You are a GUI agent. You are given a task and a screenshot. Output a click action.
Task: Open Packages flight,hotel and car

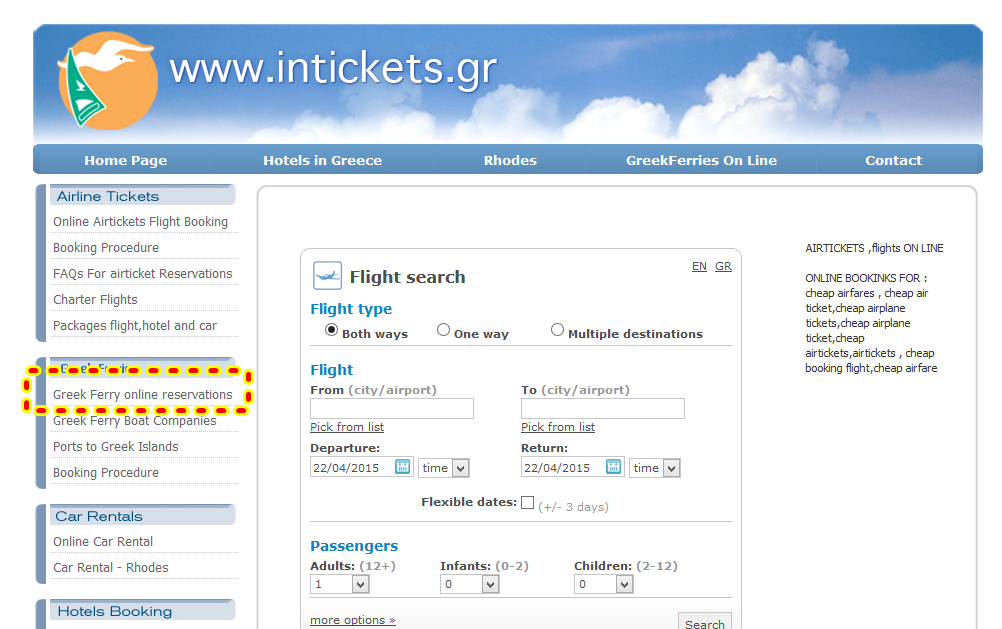pyautogui.click(x=135, y=326)
